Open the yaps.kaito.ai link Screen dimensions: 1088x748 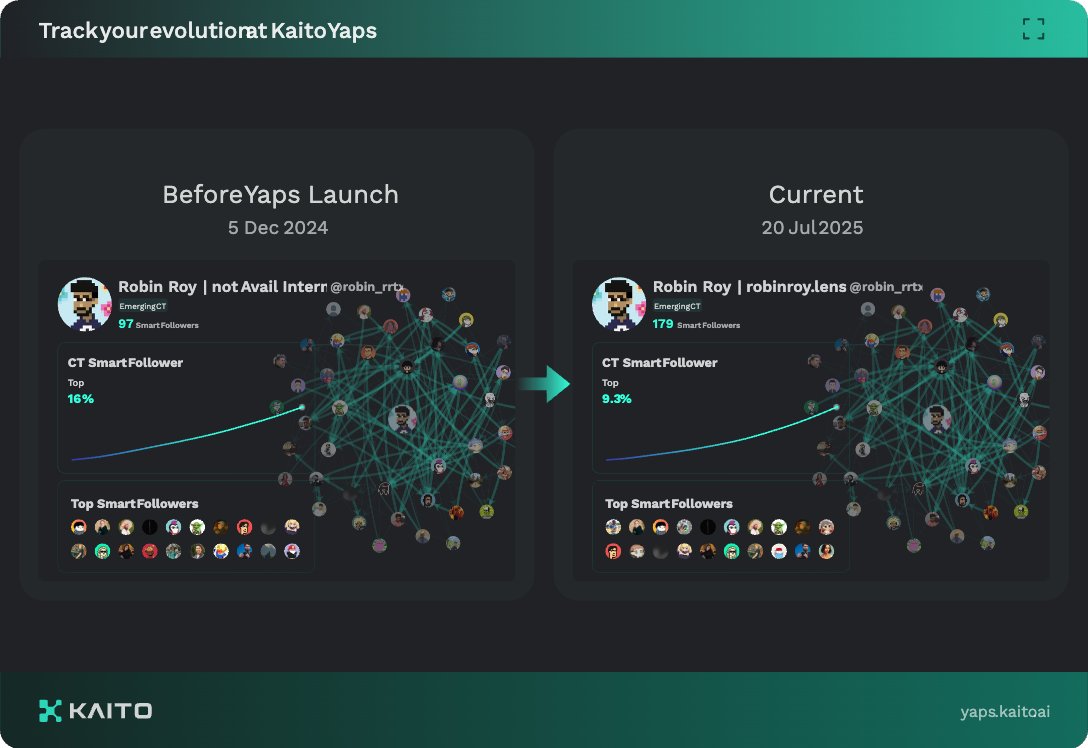pyautogui.click(x=1005, y=711)
